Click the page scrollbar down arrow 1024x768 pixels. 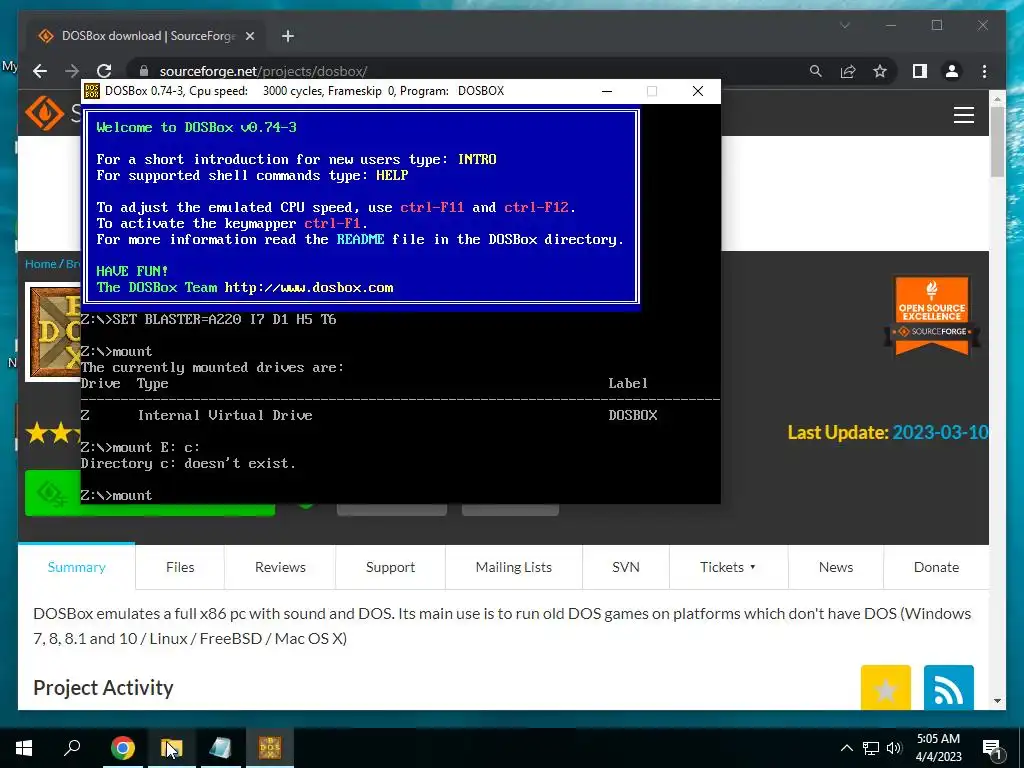pos(997,701)
